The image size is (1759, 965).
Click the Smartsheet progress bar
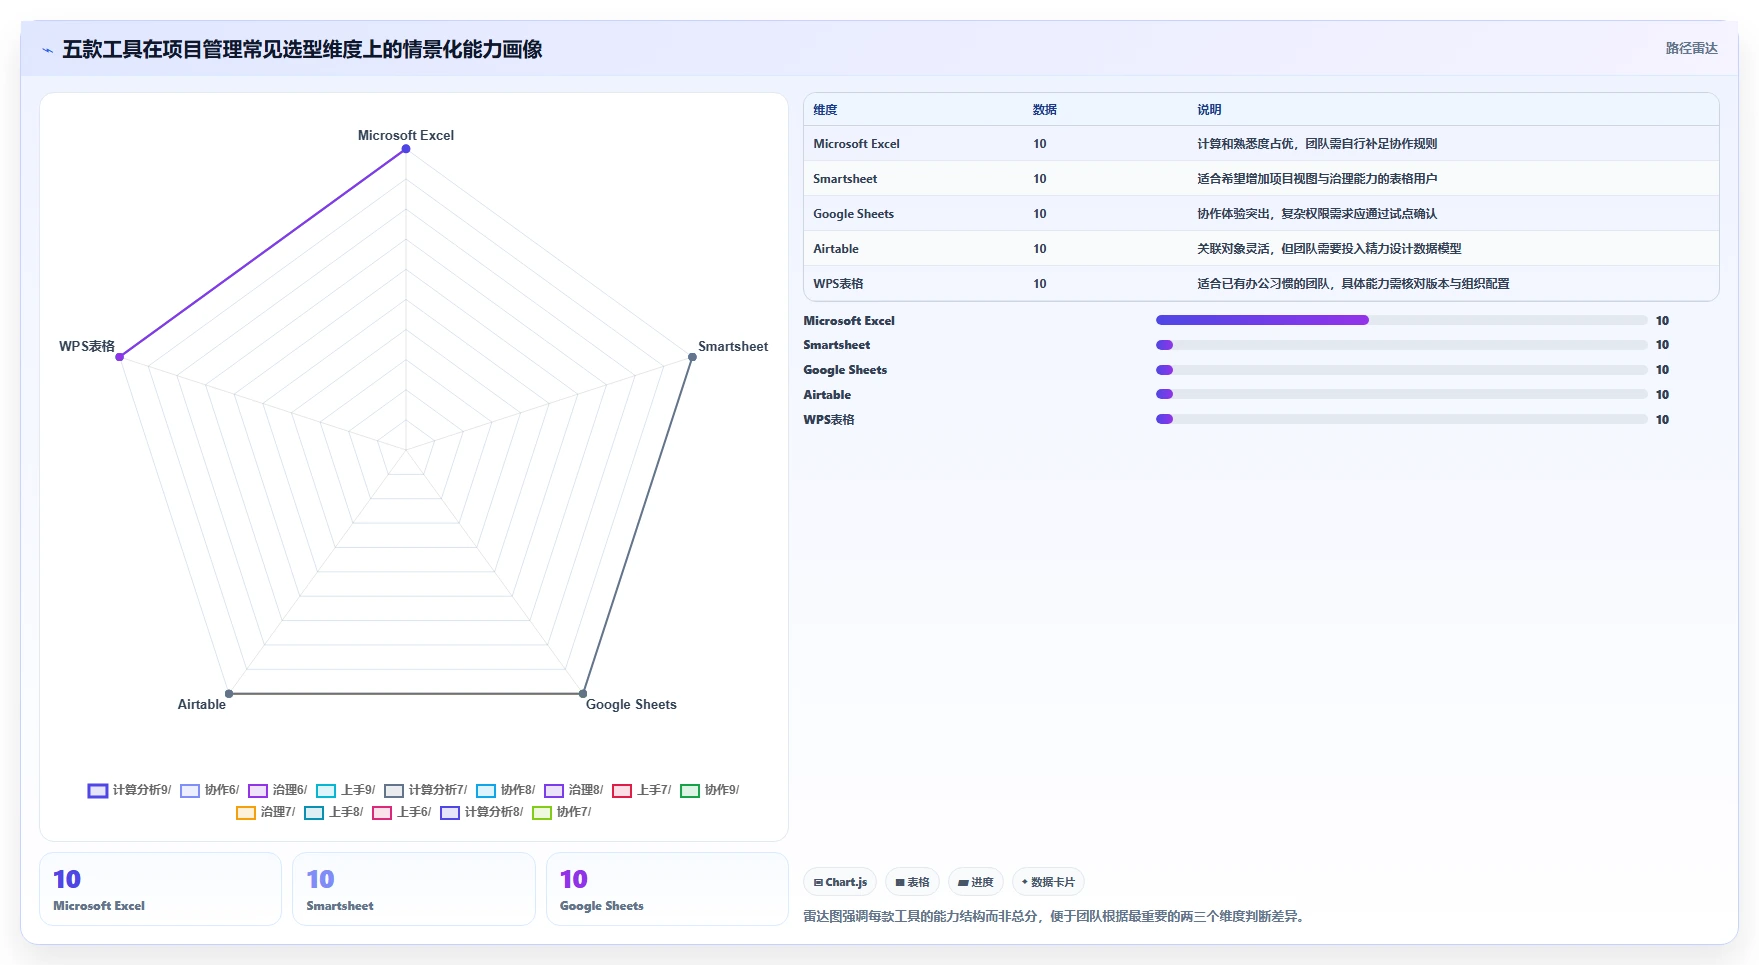pos(1401,345)
